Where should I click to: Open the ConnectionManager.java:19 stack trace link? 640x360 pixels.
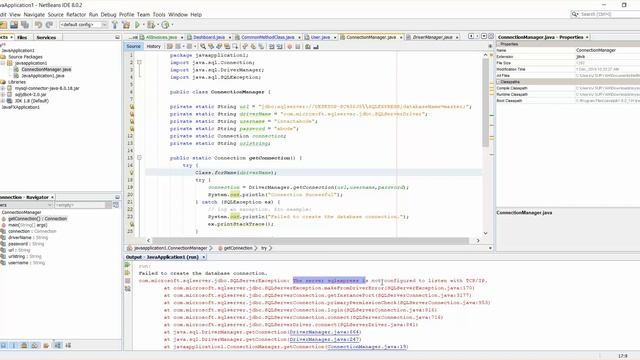367,347
